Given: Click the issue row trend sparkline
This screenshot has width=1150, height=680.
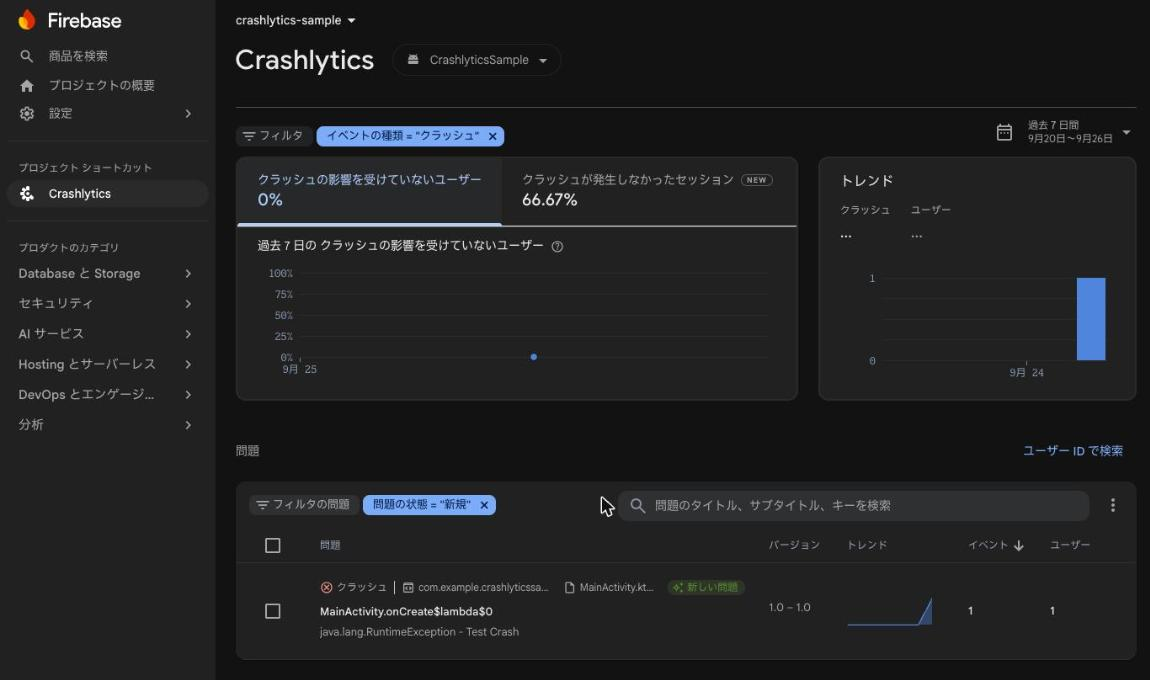Looking at the screenshot, I should coord(890,611).
